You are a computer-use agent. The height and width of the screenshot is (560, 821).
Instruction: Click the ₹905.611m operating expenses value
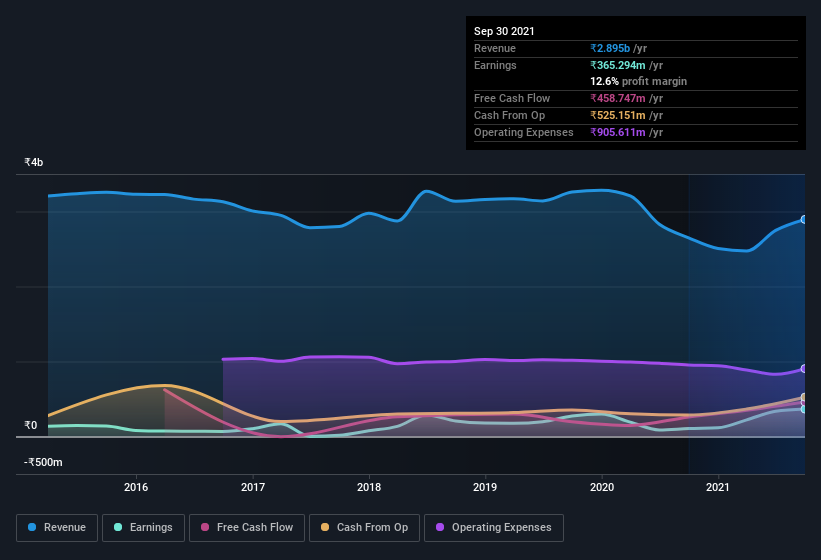point(618,132)
